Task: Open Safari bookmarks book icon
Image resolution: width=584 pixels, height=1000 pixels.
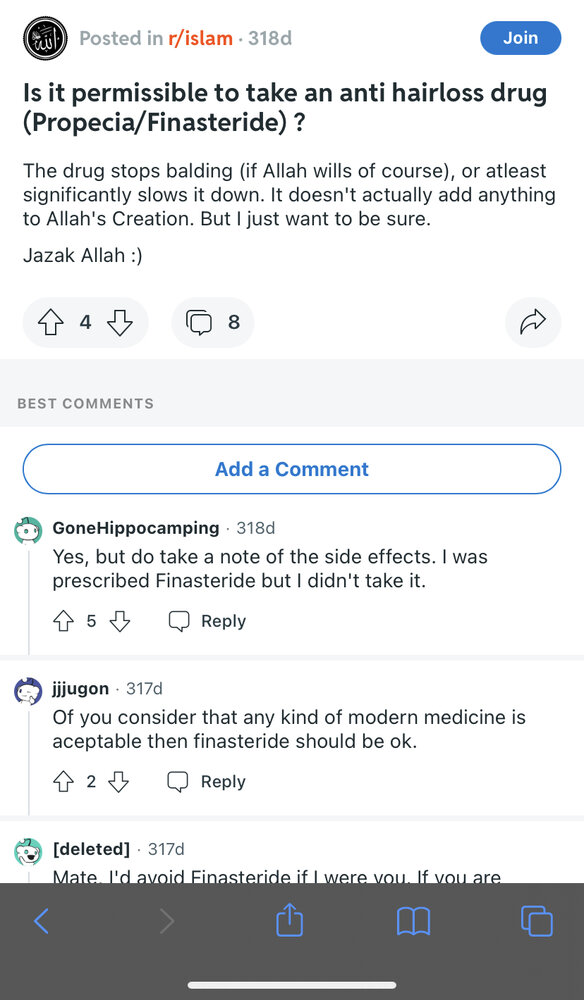Action: coord(413,922)
